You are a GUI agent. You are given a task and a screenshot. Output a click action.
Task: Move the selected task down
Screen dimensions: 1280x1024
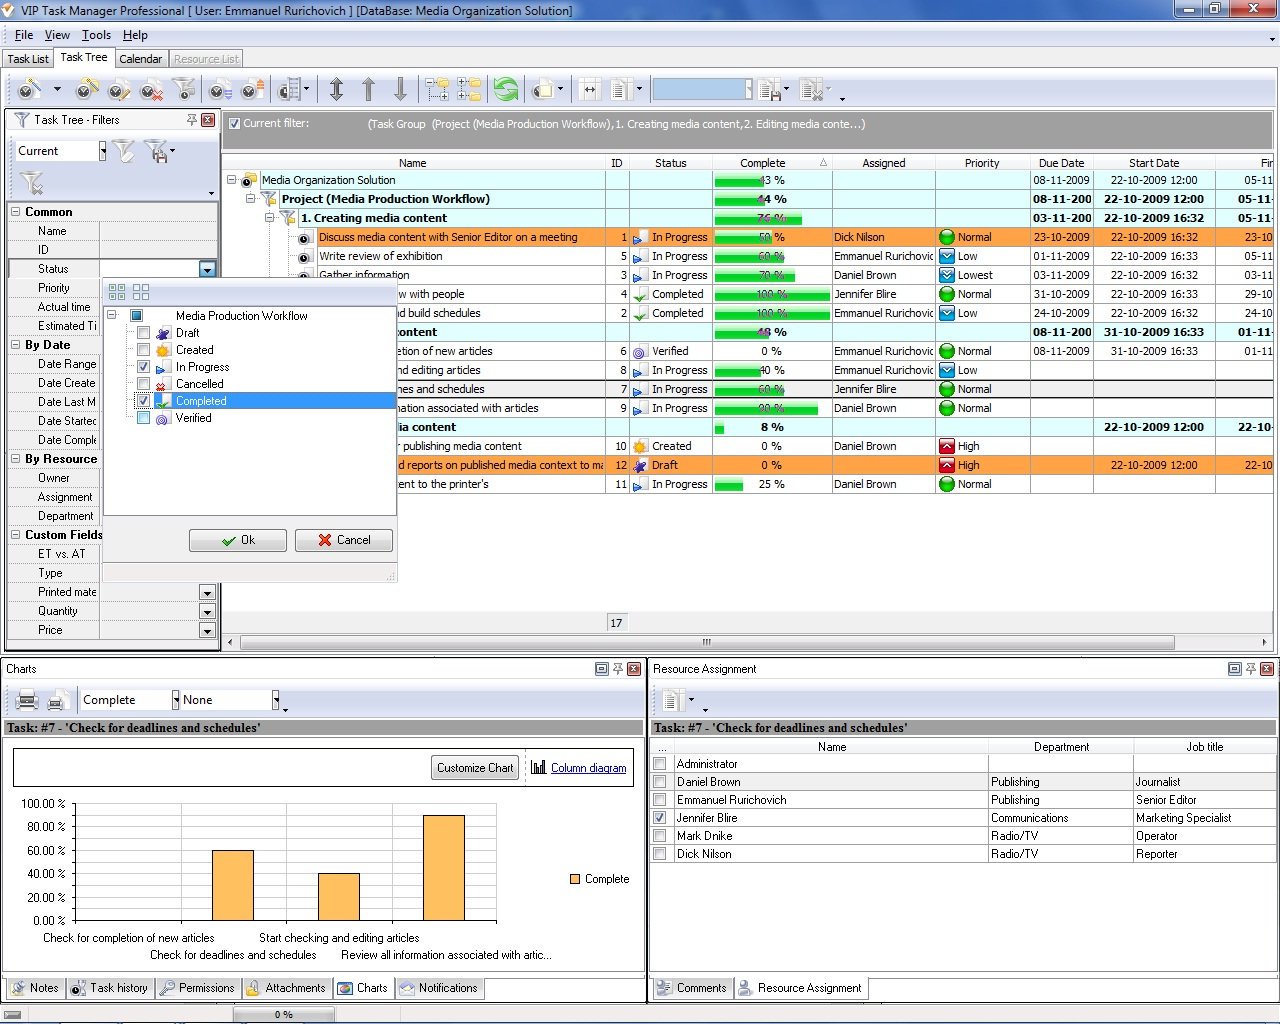pyautogui.click(x=401, y=89)
